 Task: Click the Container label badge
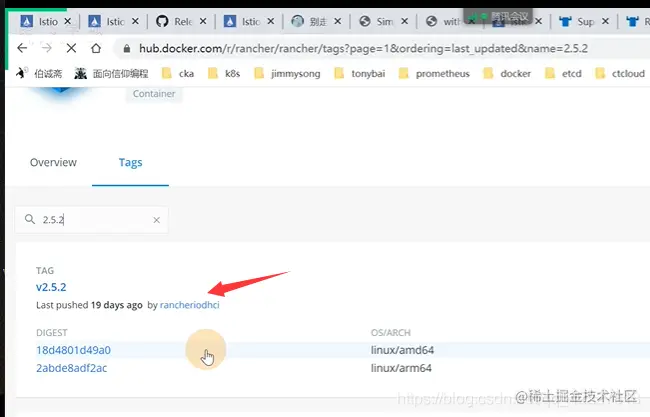(x=154, y=94)
